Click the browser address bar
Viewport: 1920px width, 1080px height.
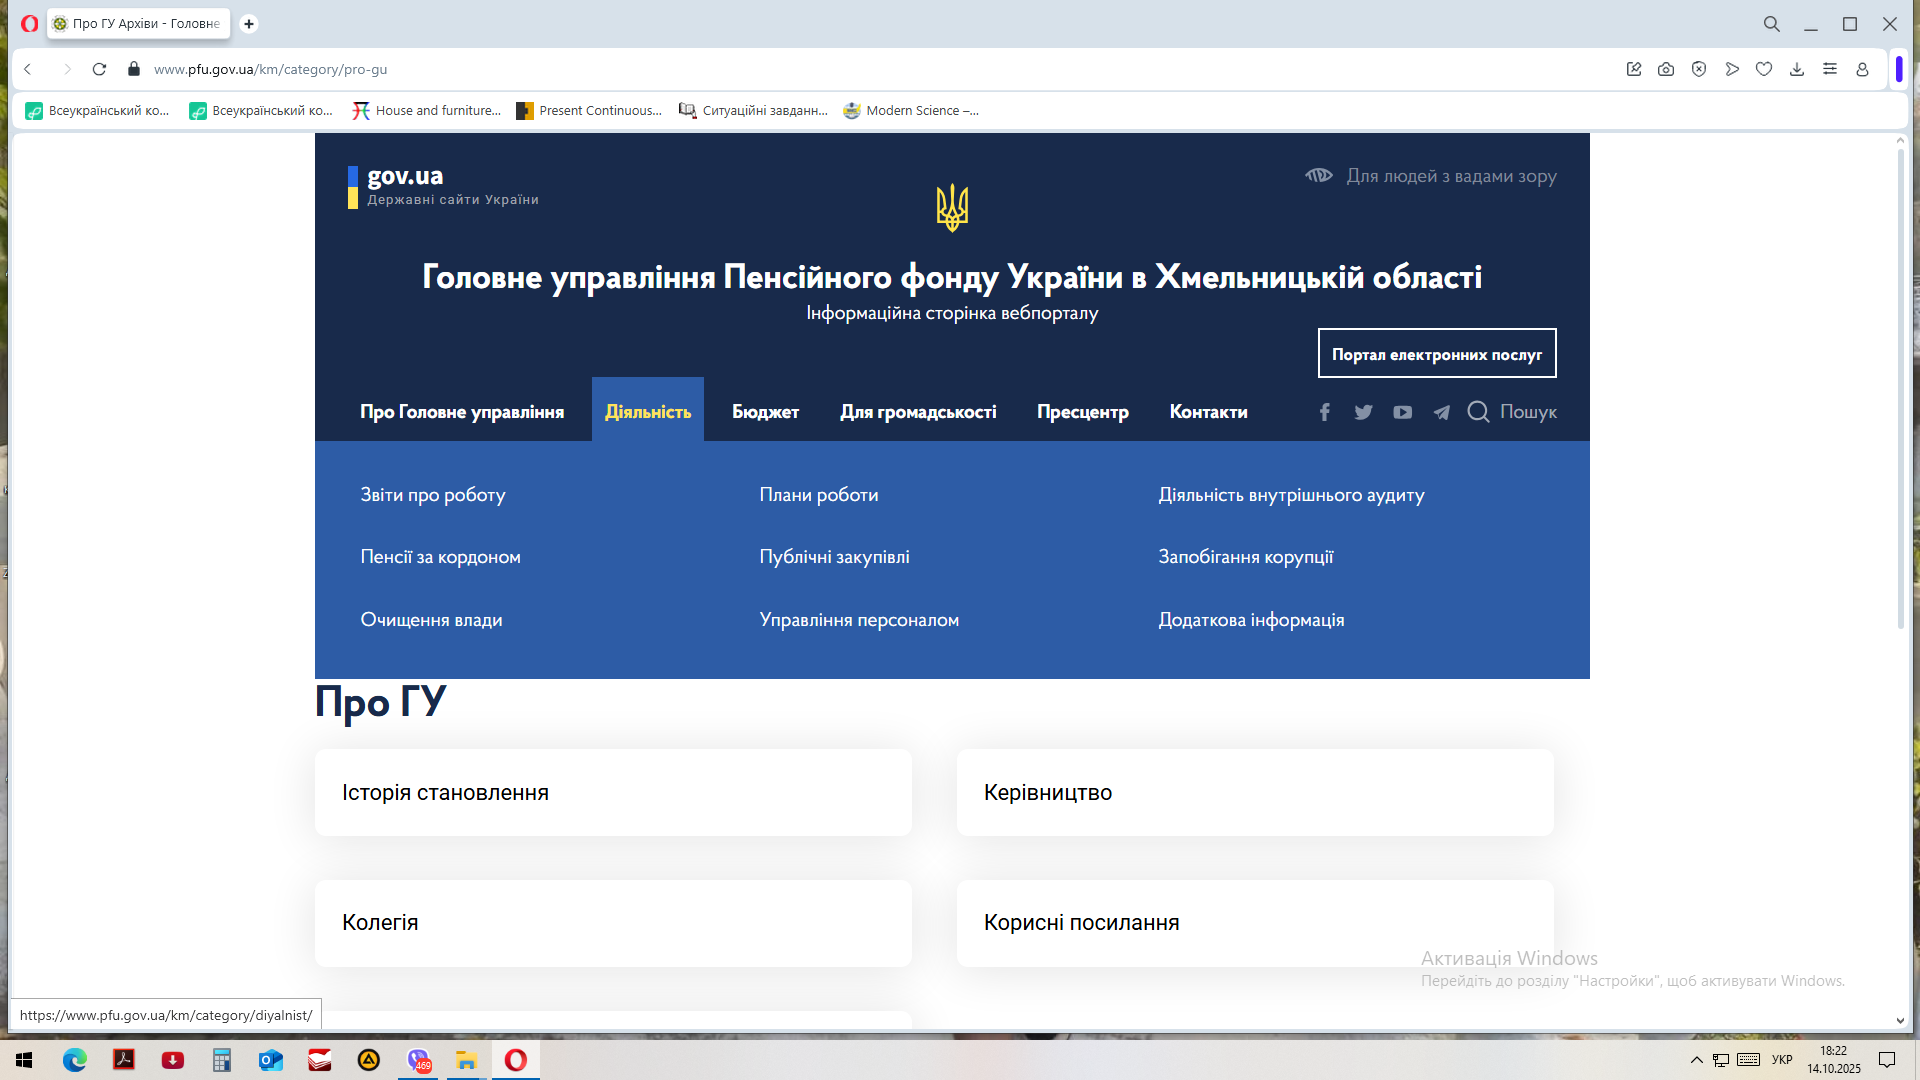[700, 69]
